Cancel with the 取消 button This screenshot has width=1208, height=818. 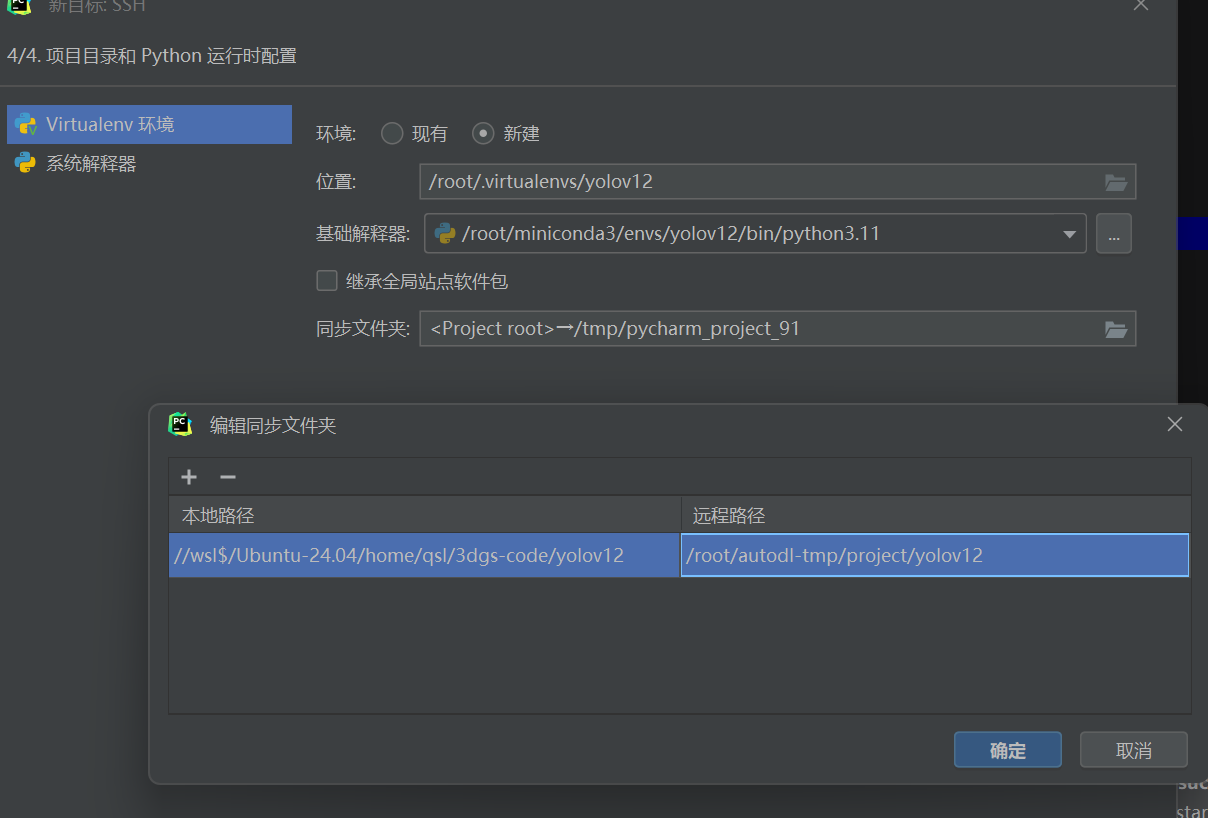(x=1134, y=750)
